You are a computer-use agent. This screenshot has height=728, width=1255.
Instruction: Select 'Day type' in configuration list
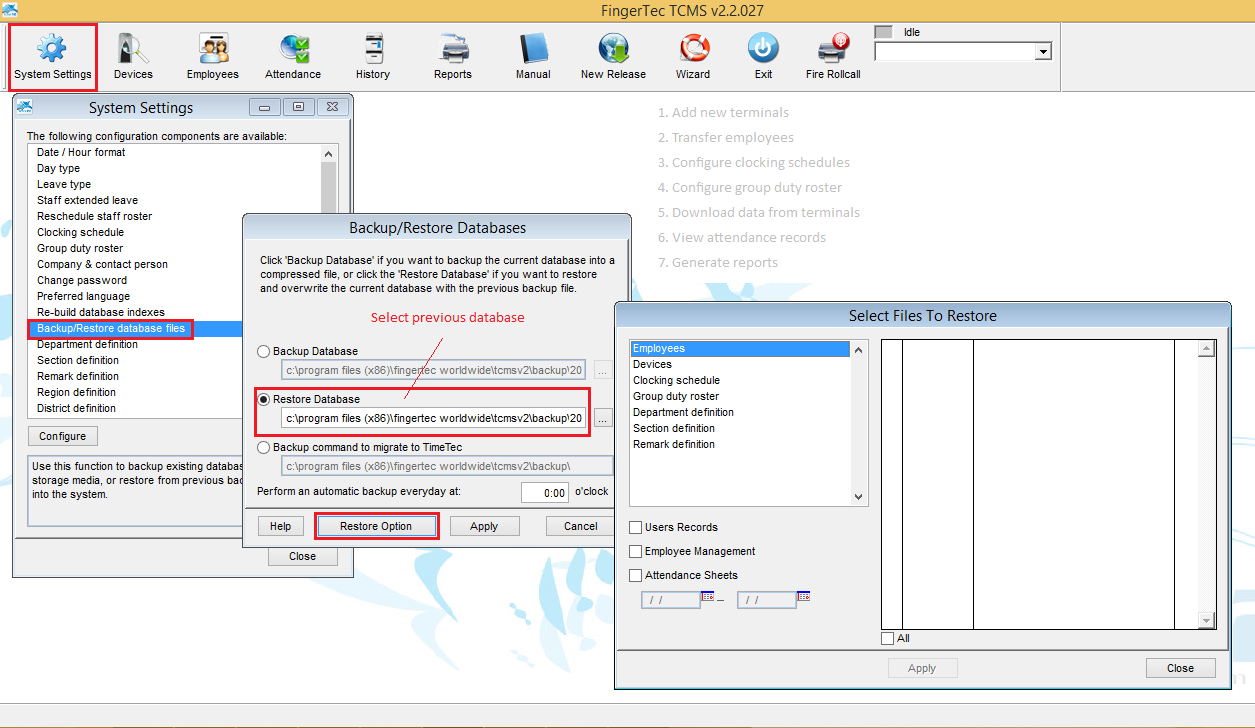pos(58,168)
